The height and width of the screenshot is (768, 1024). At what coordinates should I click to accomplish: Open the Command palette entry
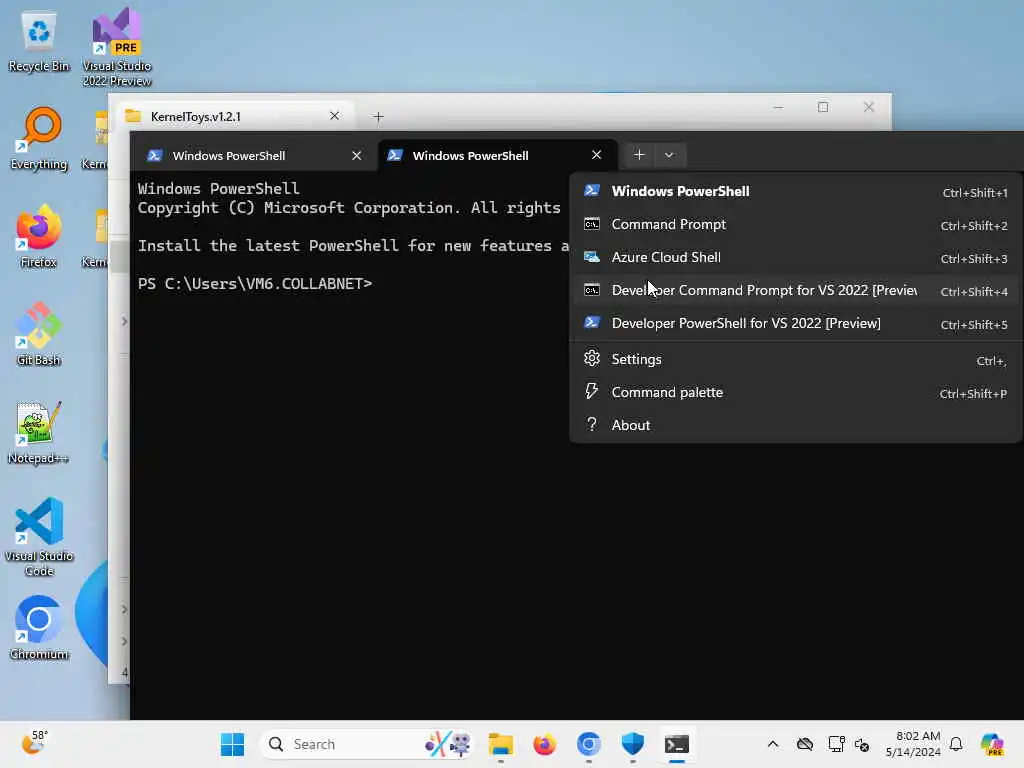pyautogui.click(x=795, y=392)
